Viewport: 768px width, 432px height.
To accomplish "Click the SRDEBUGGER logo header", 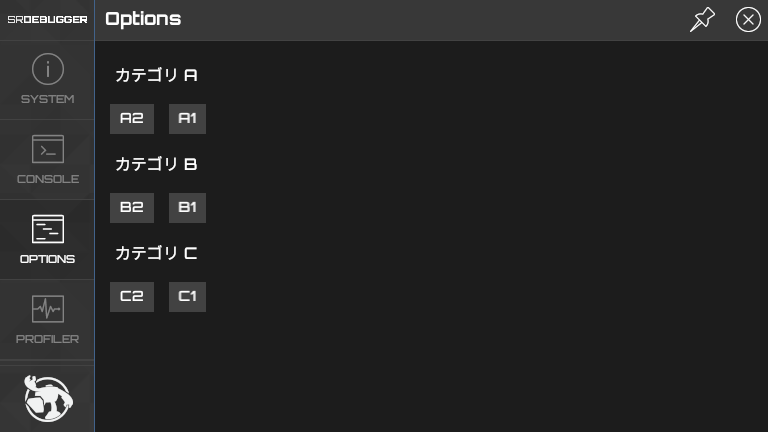I will (x=47, y=19).
